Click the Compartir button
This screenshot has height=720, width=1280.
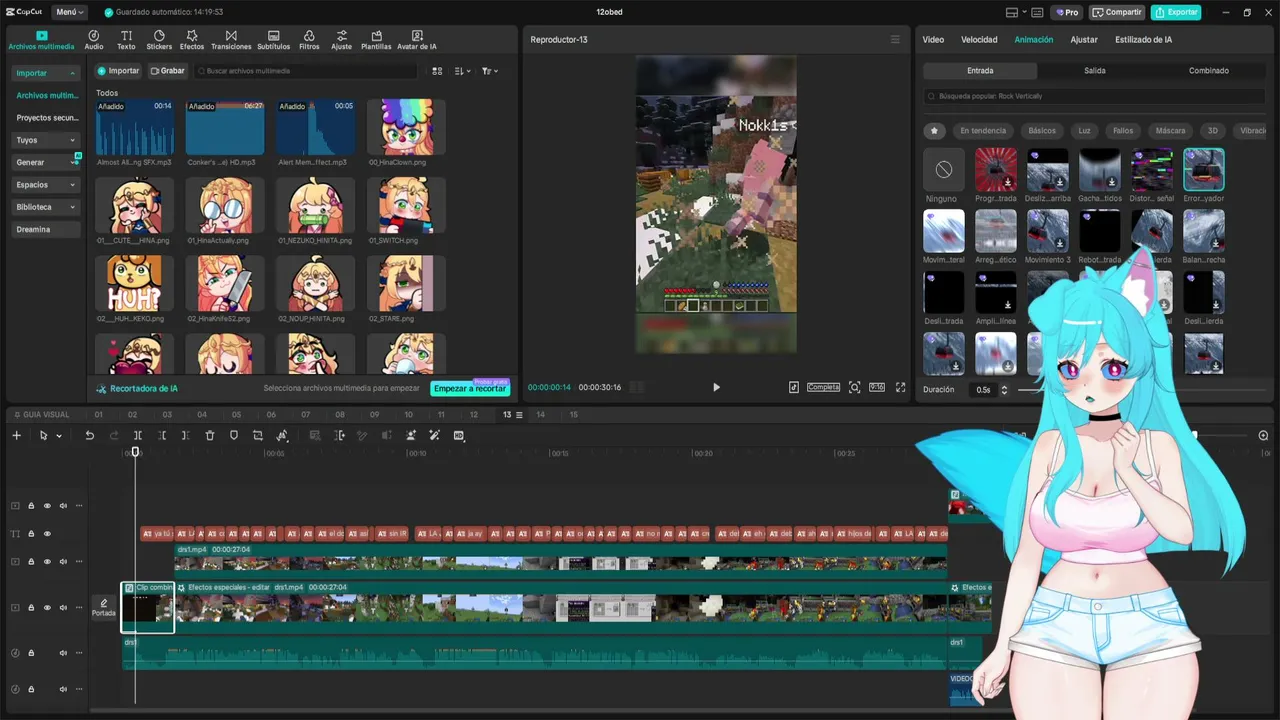[1117, 12]
